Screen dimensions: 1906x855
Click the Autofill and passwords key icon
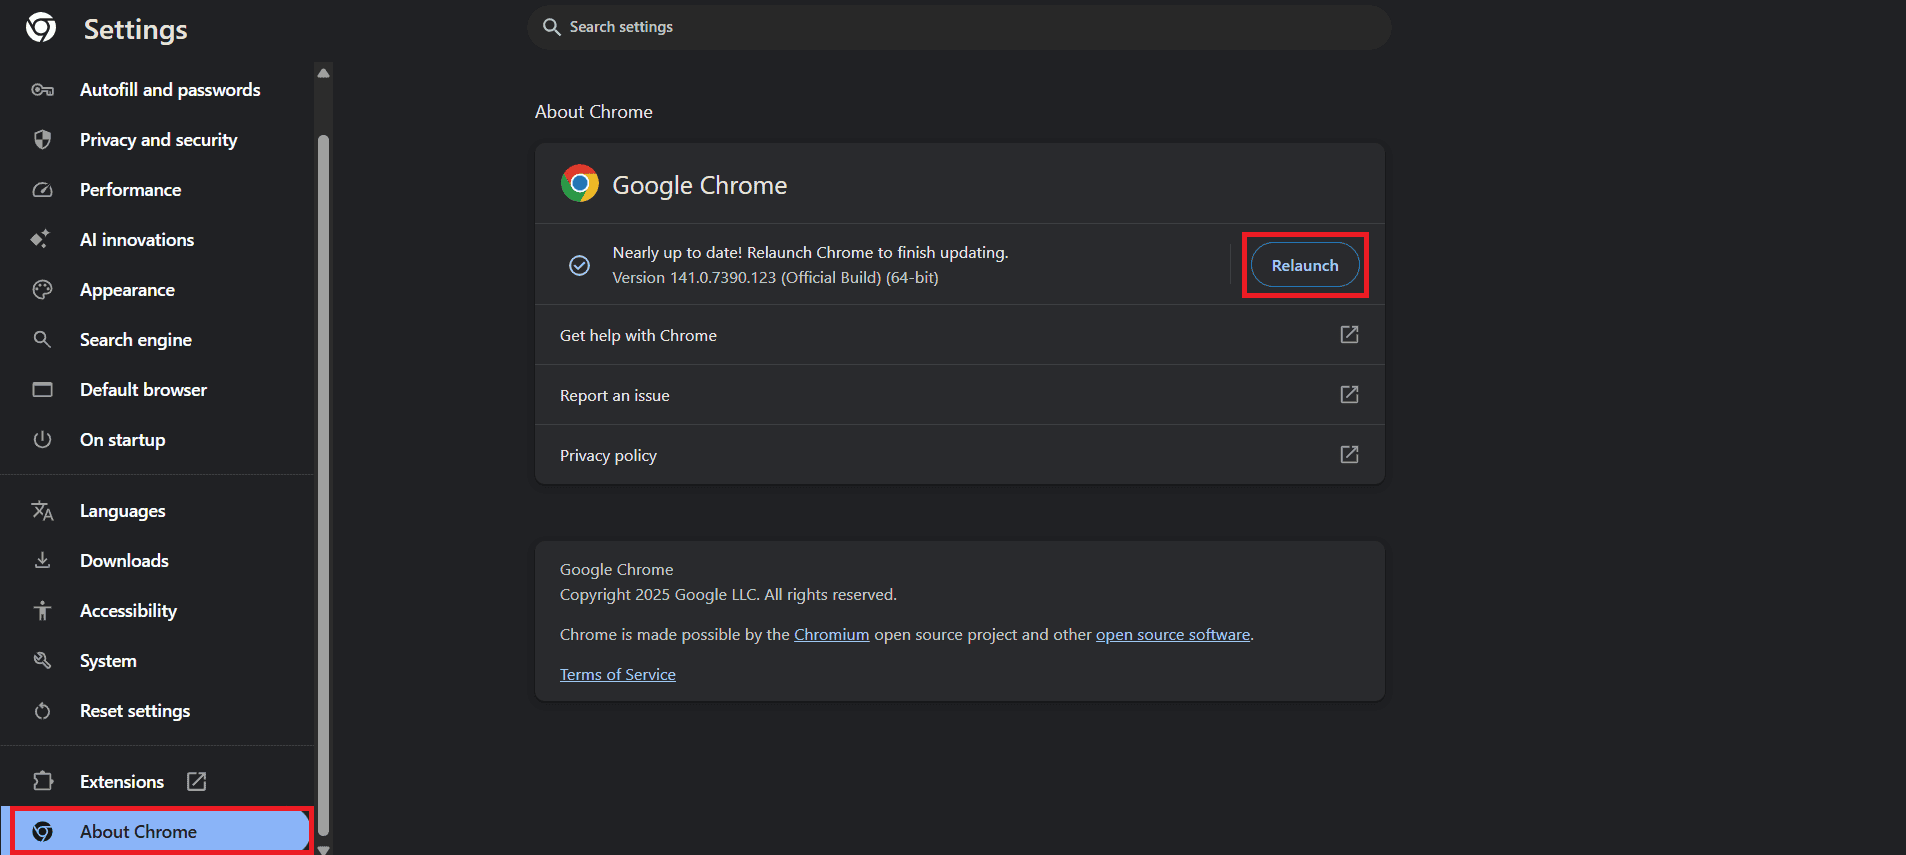(x=42, y=90)
